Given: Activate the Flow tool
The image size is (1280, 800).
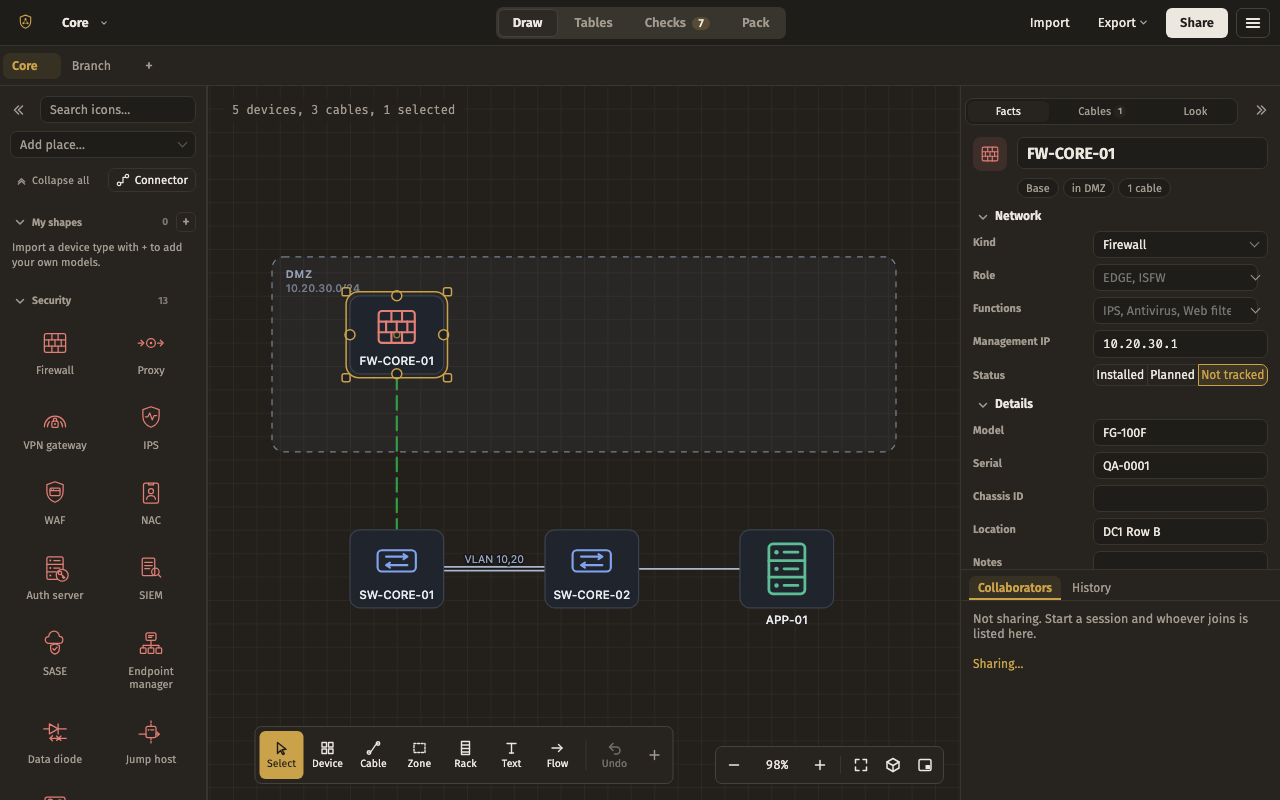Looking at the screenshot, I should 557,755.
